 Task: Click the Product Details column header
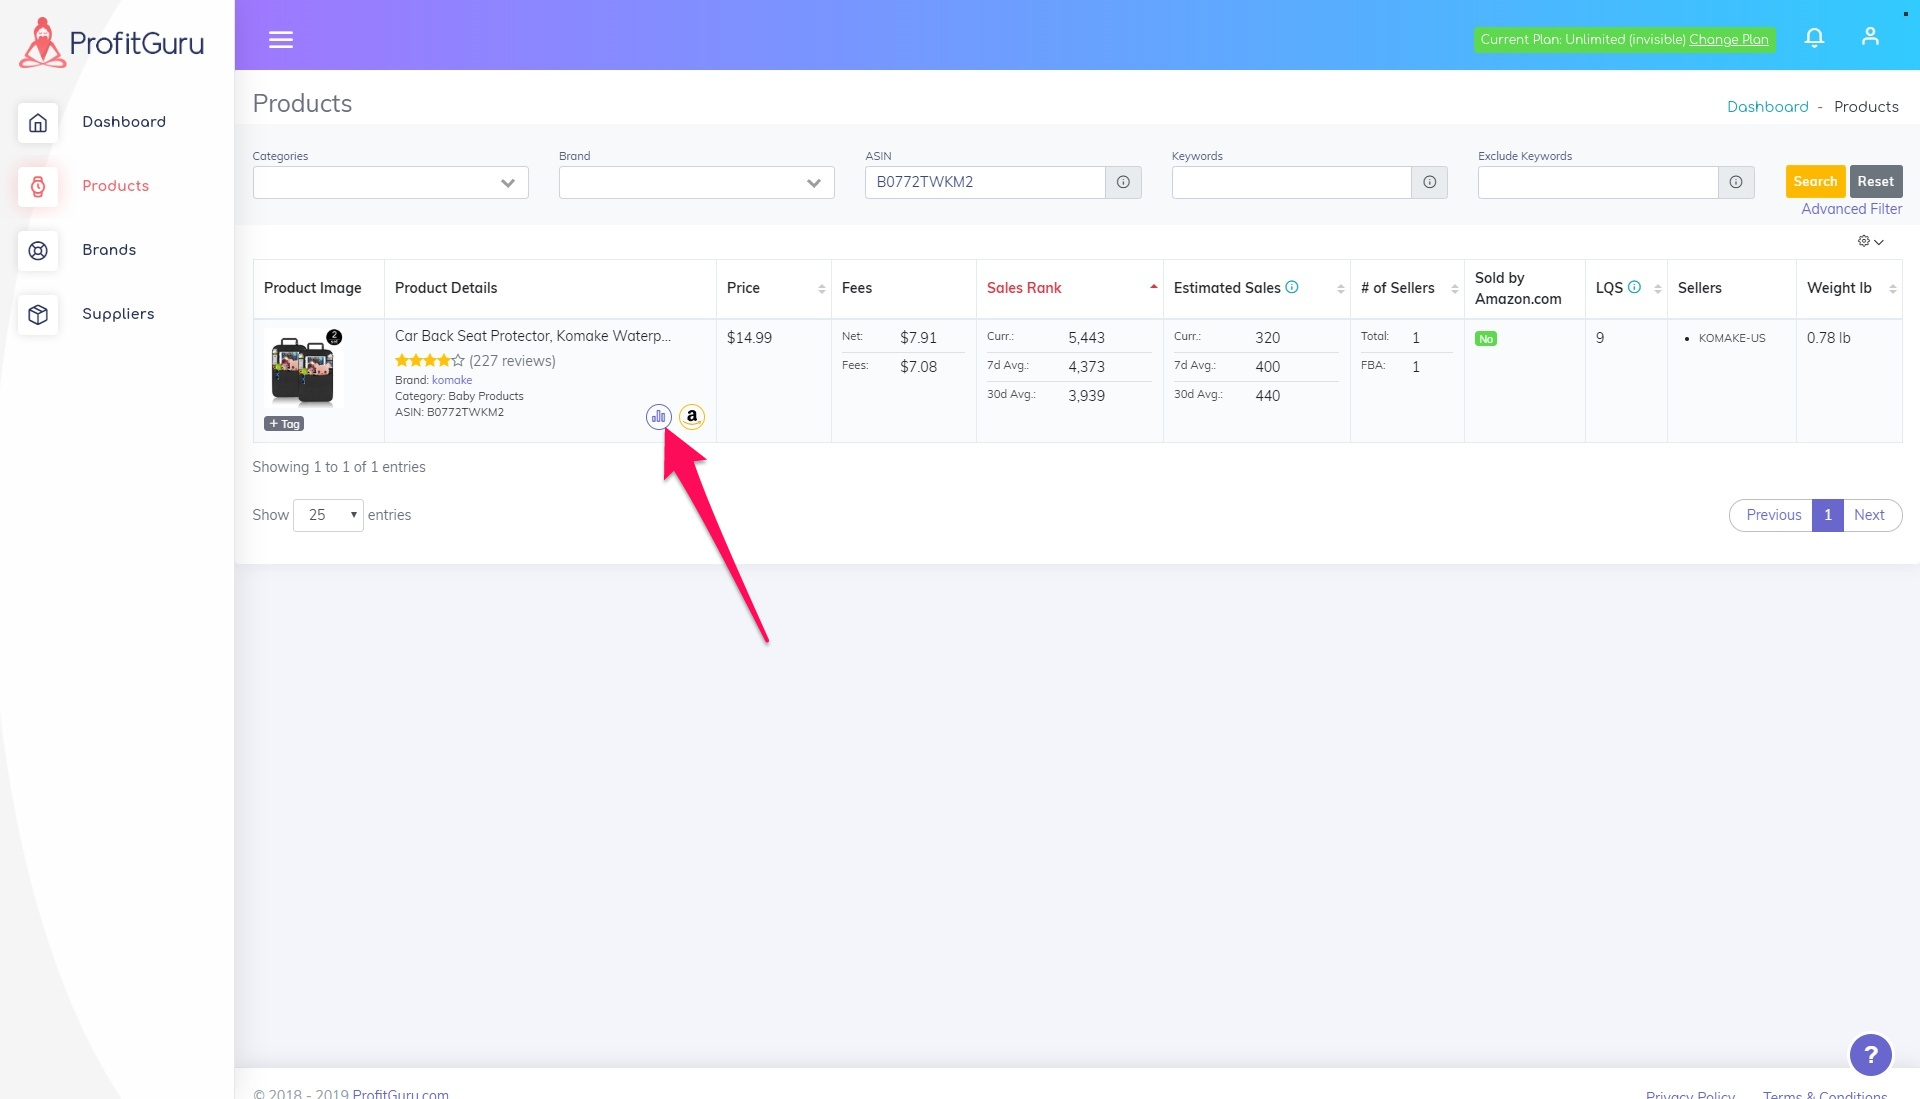(446, 288)
